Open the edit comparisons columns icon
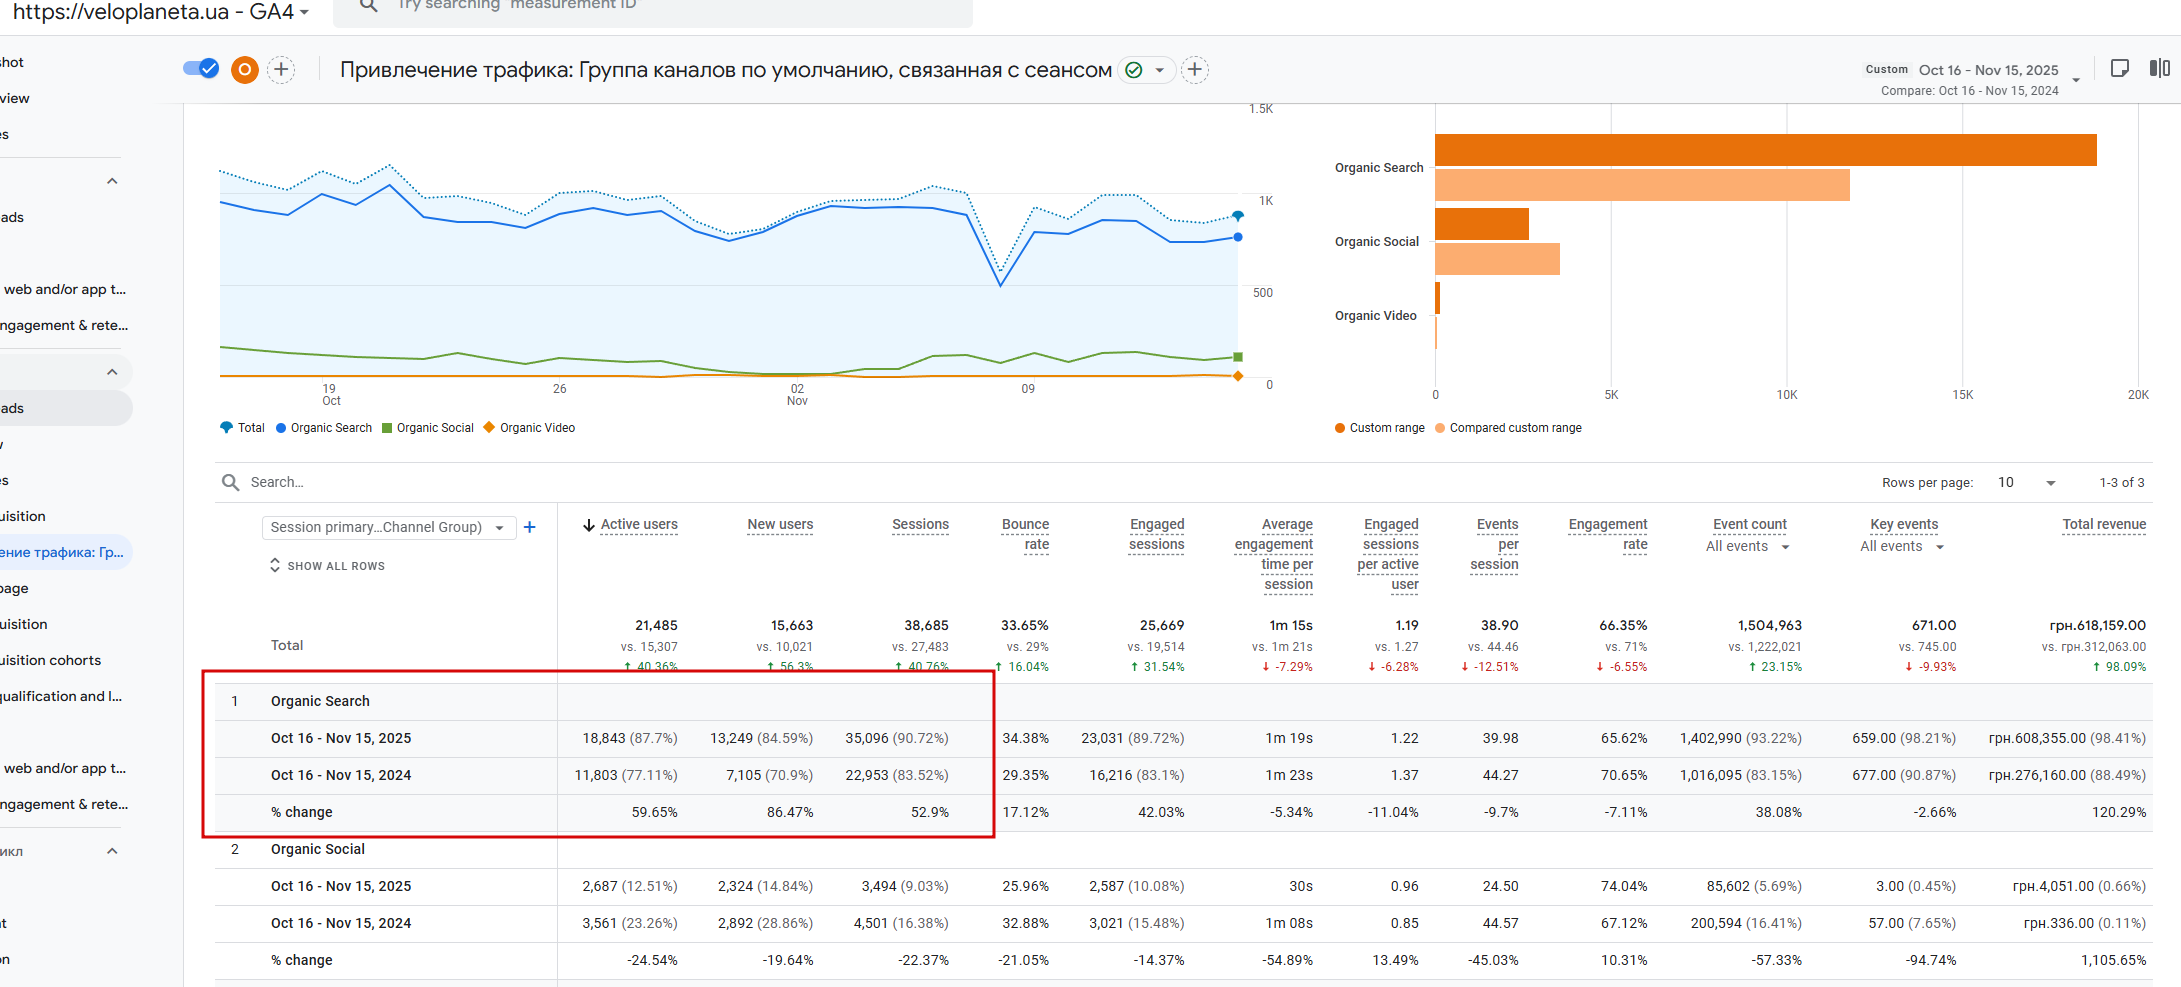 (x=2160, y=68)
